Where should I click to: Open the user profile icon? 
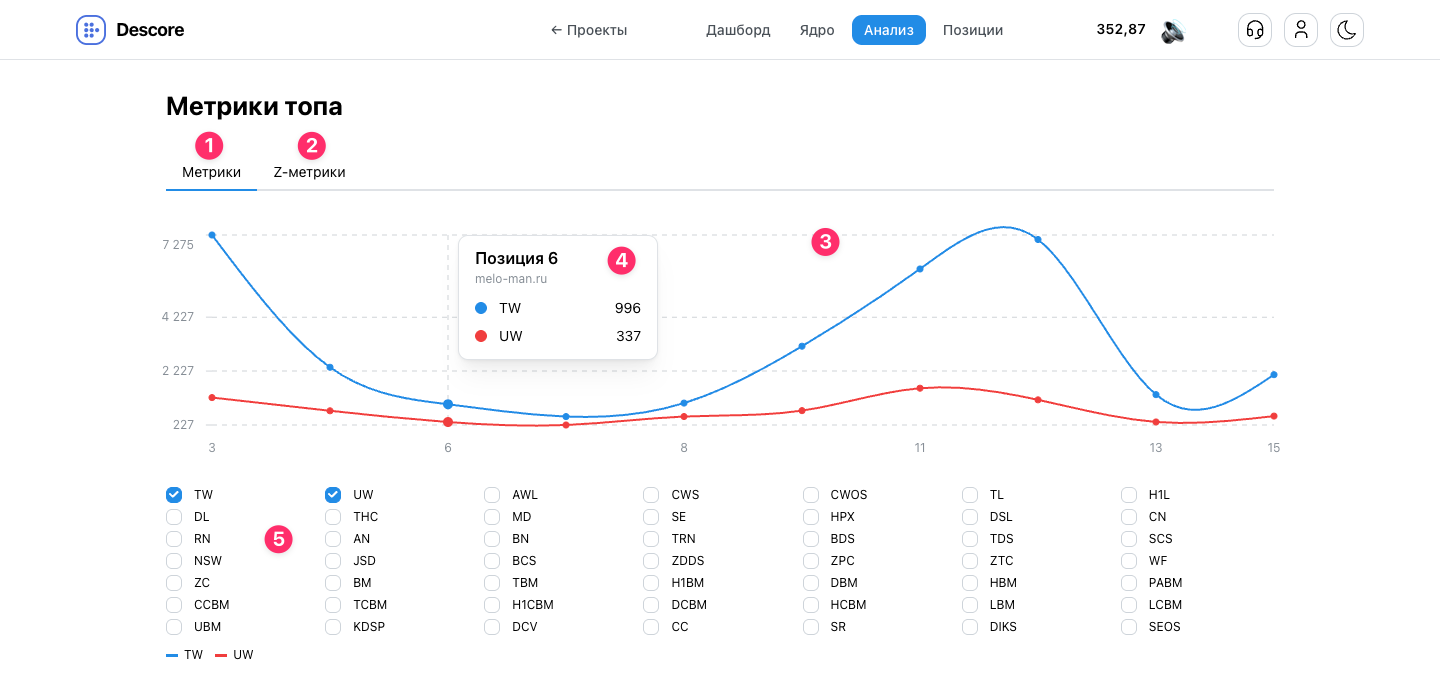(x=1301, y=30)
